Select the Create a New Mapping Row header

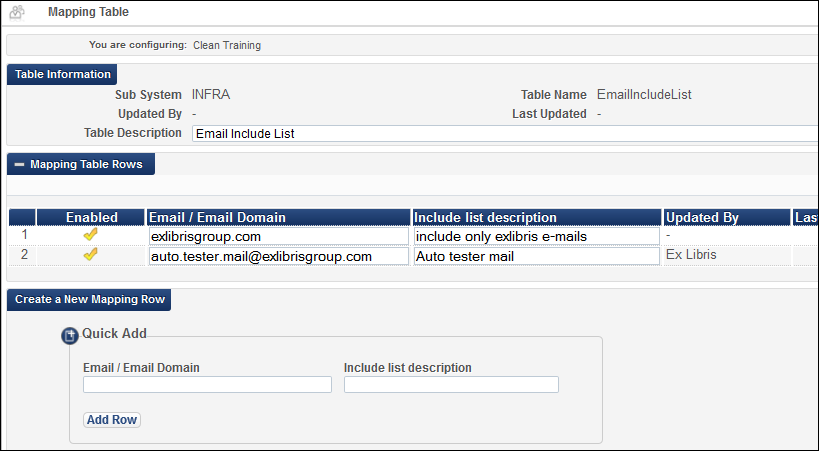pos(89,299)
